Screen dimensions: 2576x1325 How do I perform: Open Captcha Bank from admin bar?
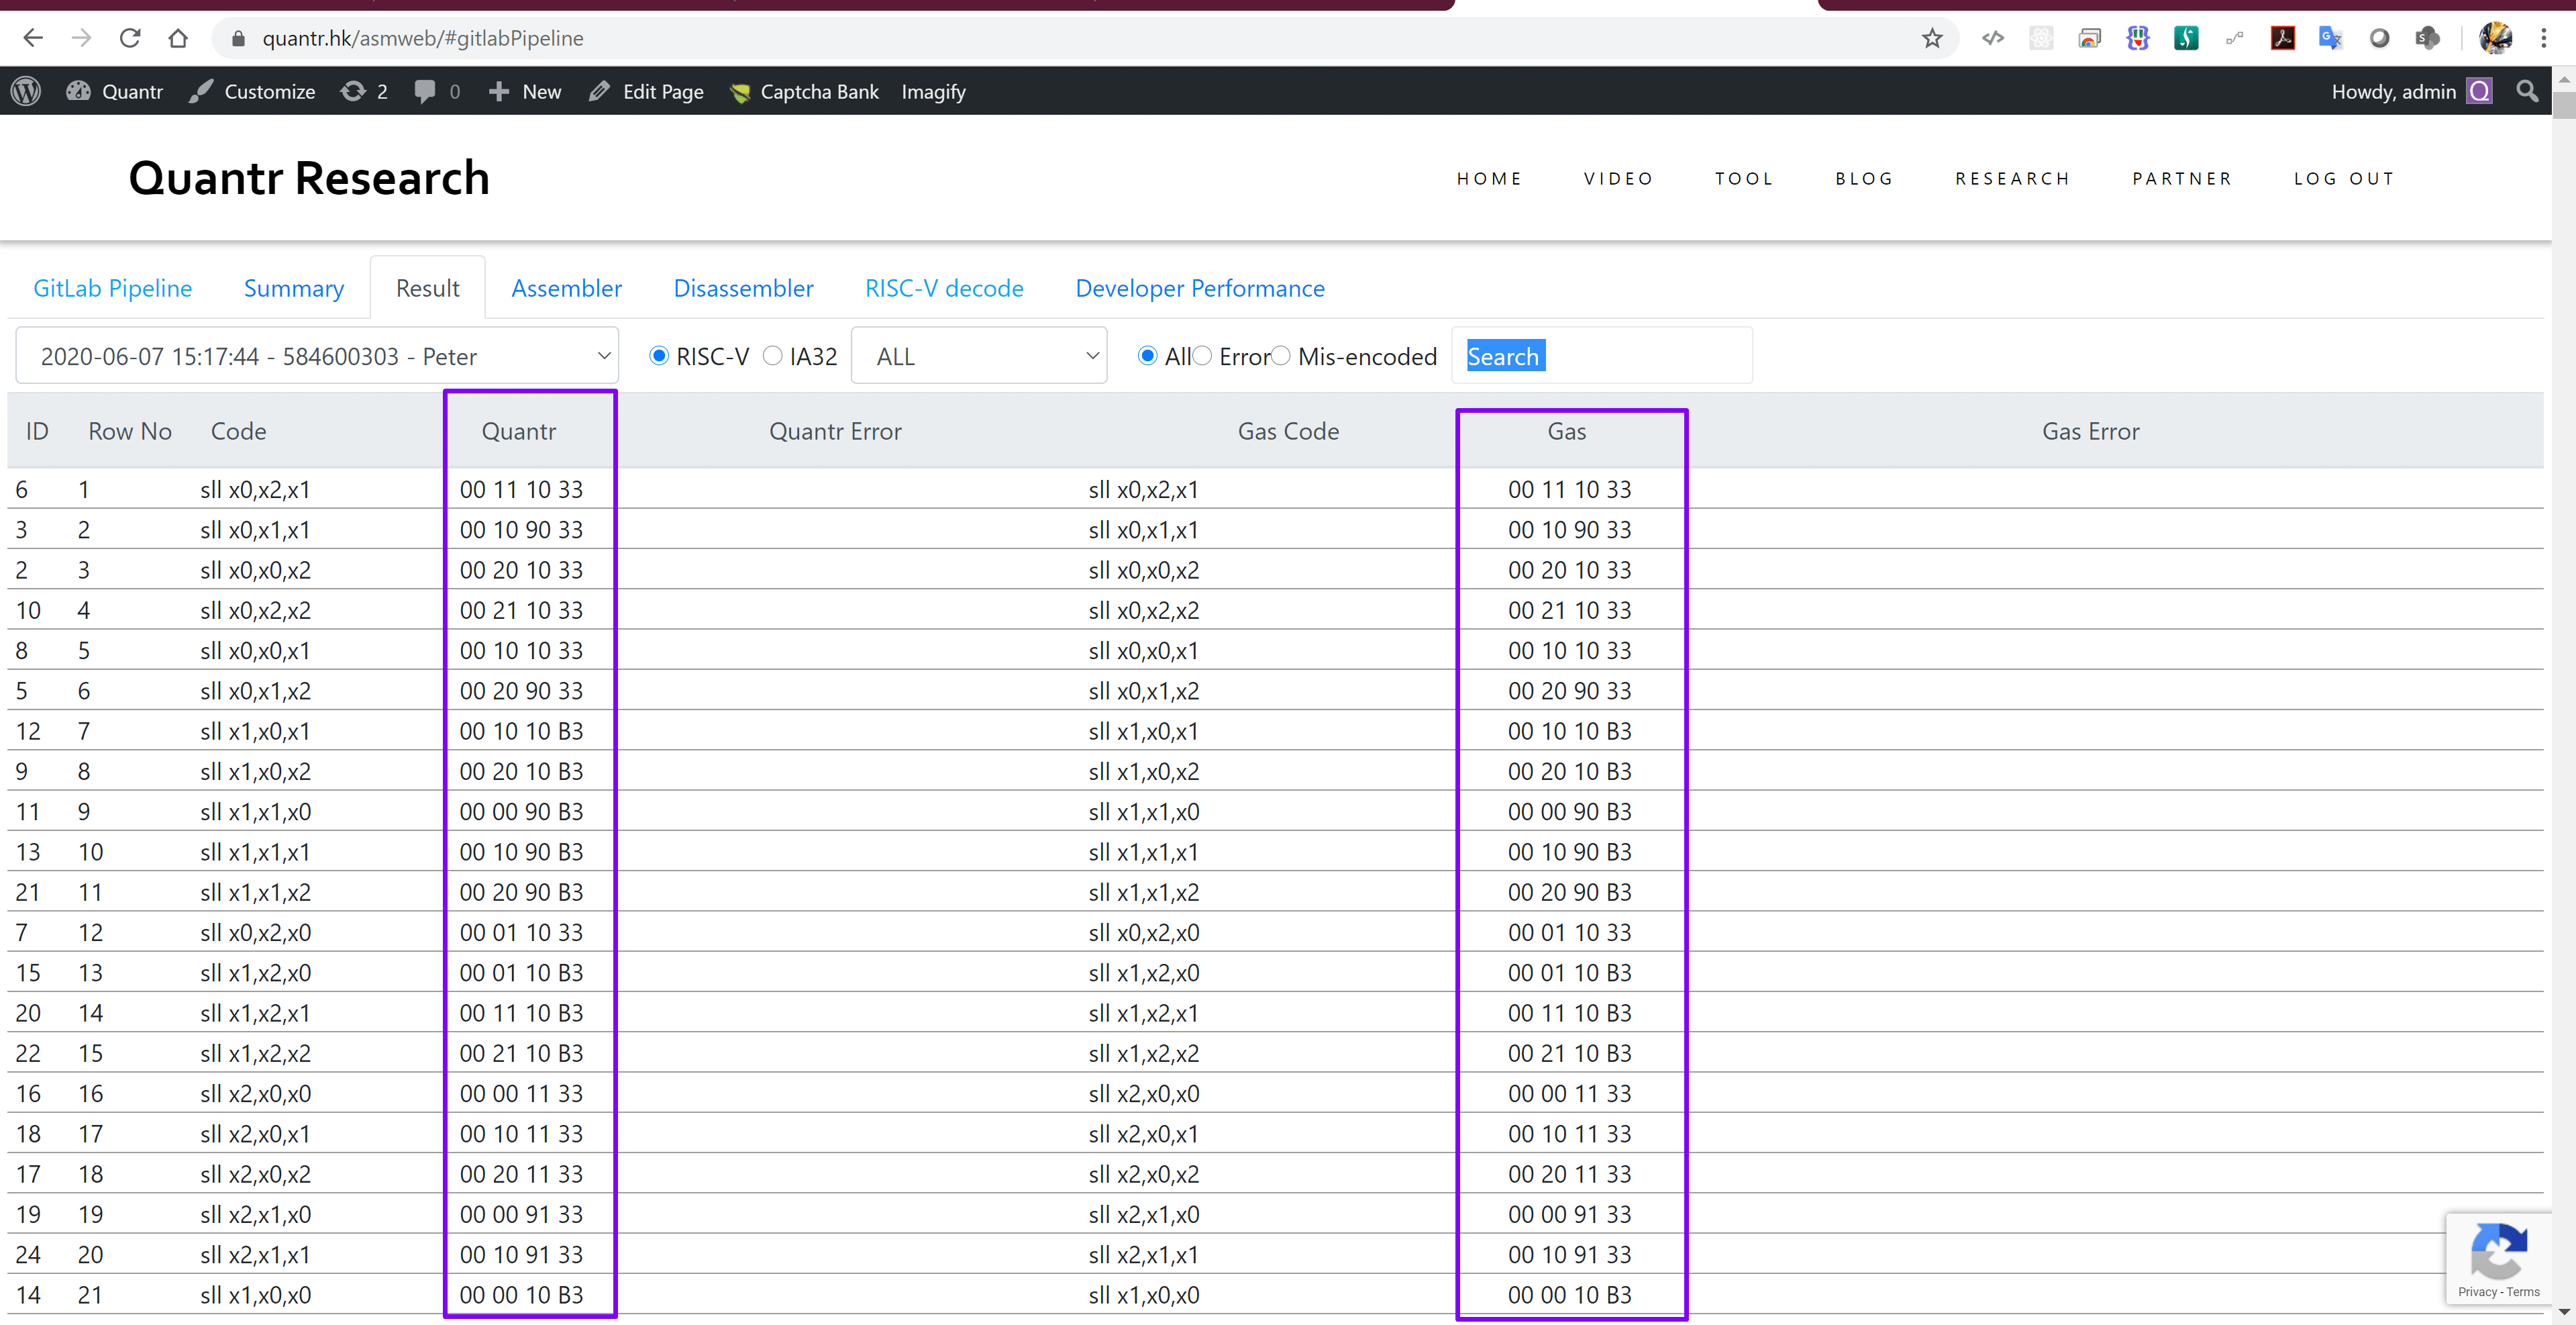tap(804, 91)
